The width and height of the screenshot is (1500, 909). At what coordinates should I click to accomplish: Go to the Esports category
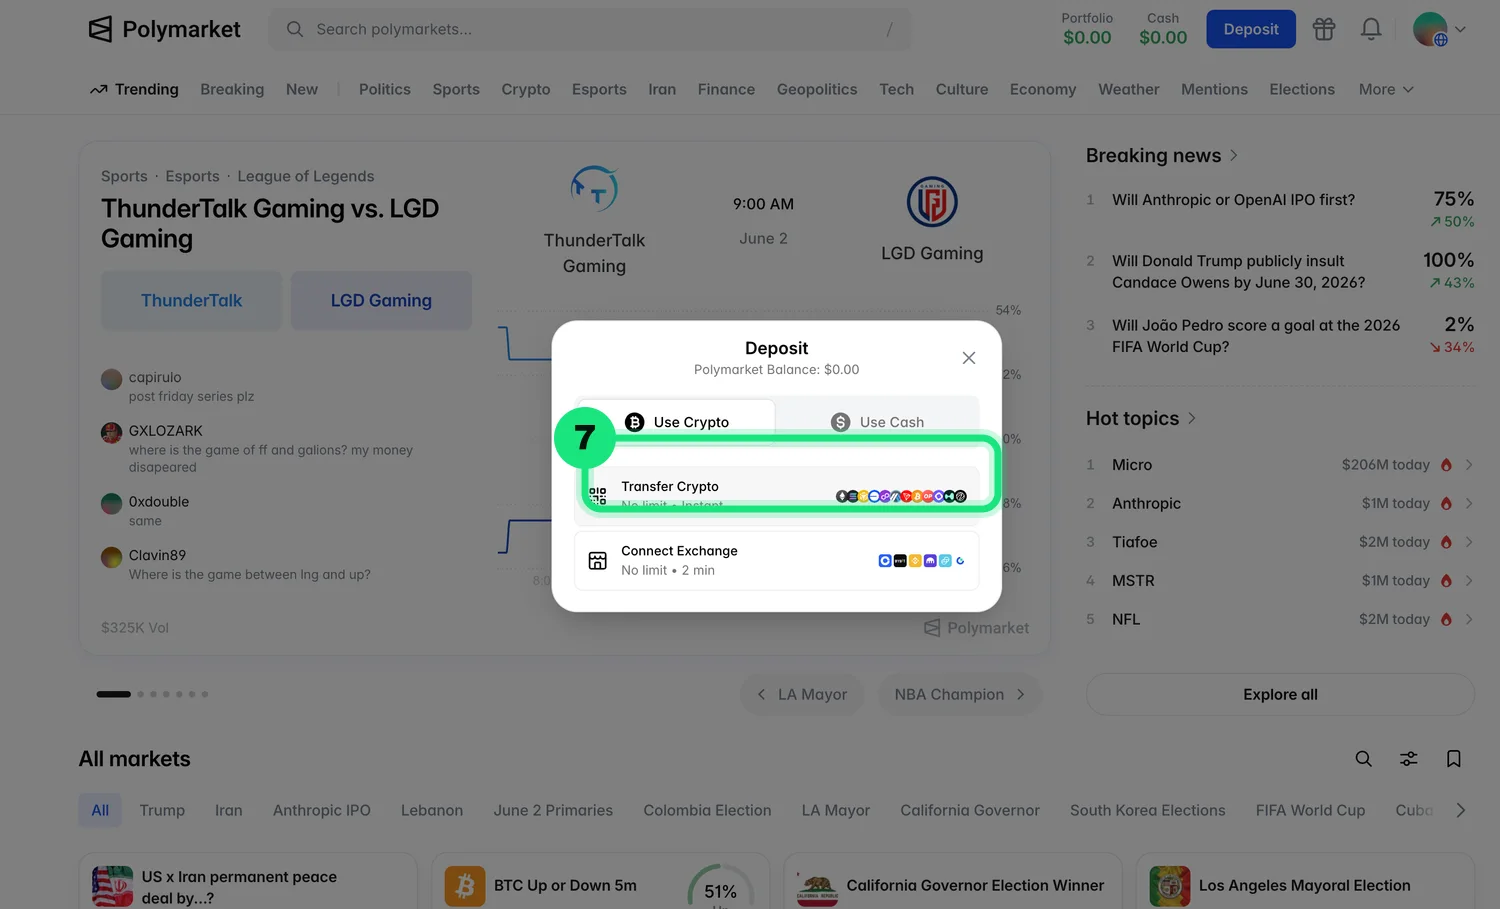tap(599, 89)
